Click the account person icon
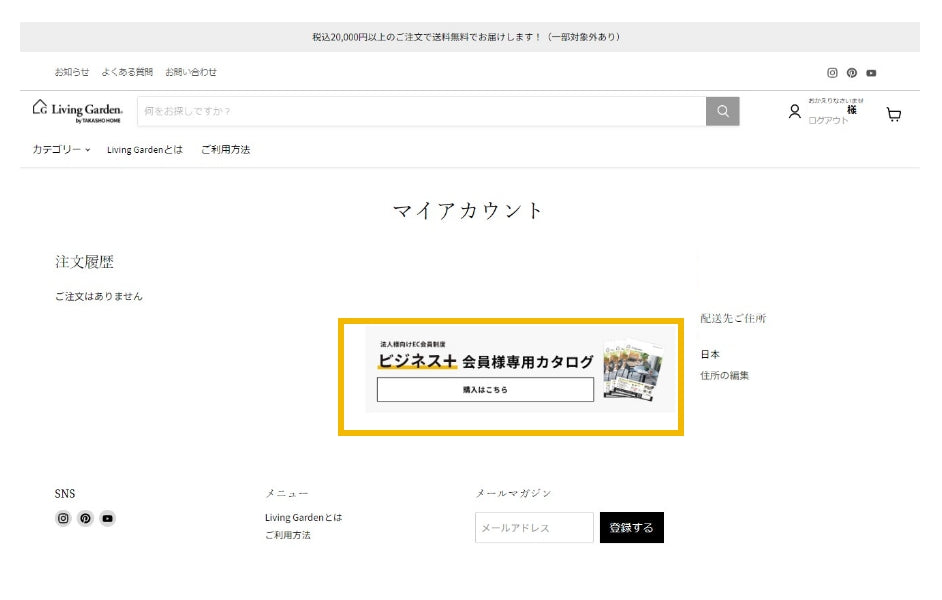 point(795,112)
